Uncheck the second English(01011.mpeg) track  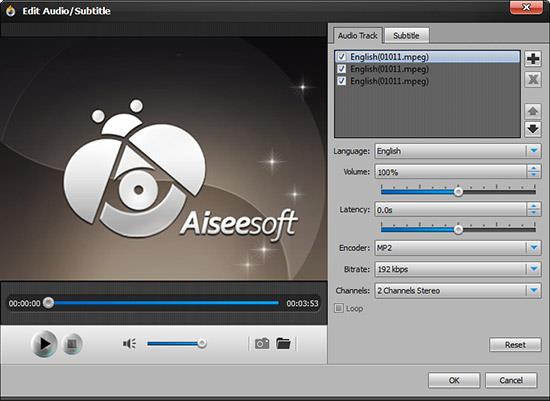tap(341, 69)
